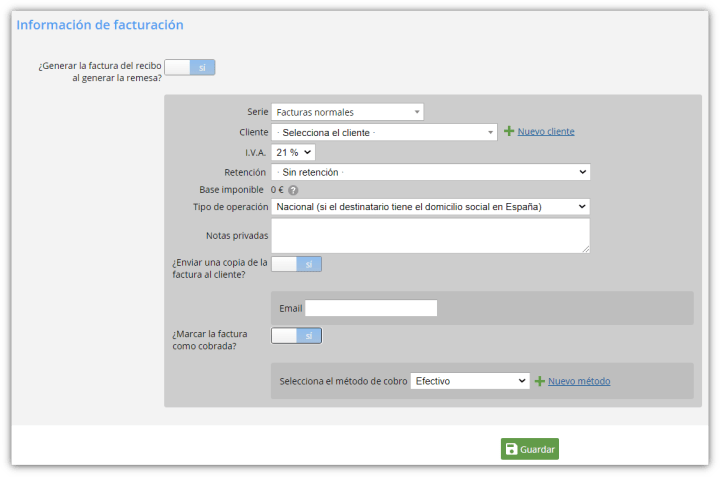
Task: Click the Nuevo cliente link
Action: tap(546, 131)
